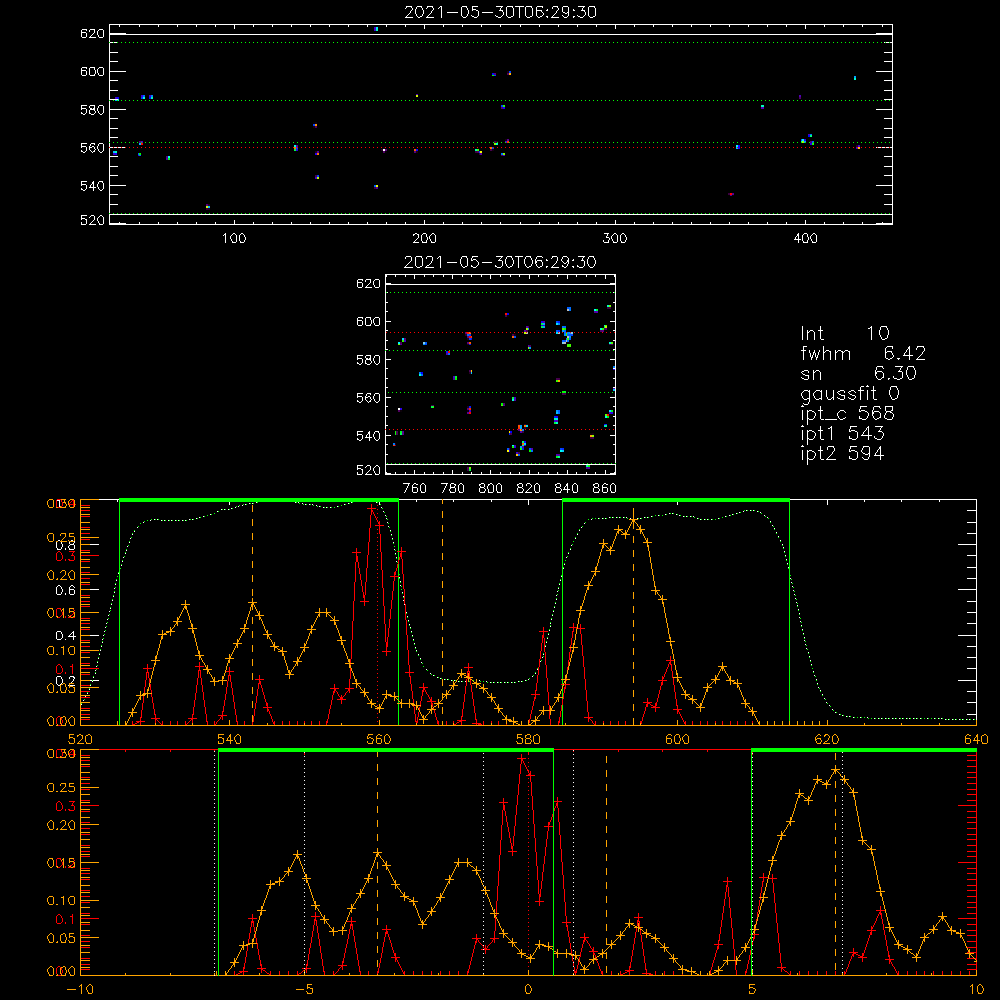Click the timestamp title above the top scatter plot
Viewport: 1000px width, 1000px height.
tap(500, 12)
